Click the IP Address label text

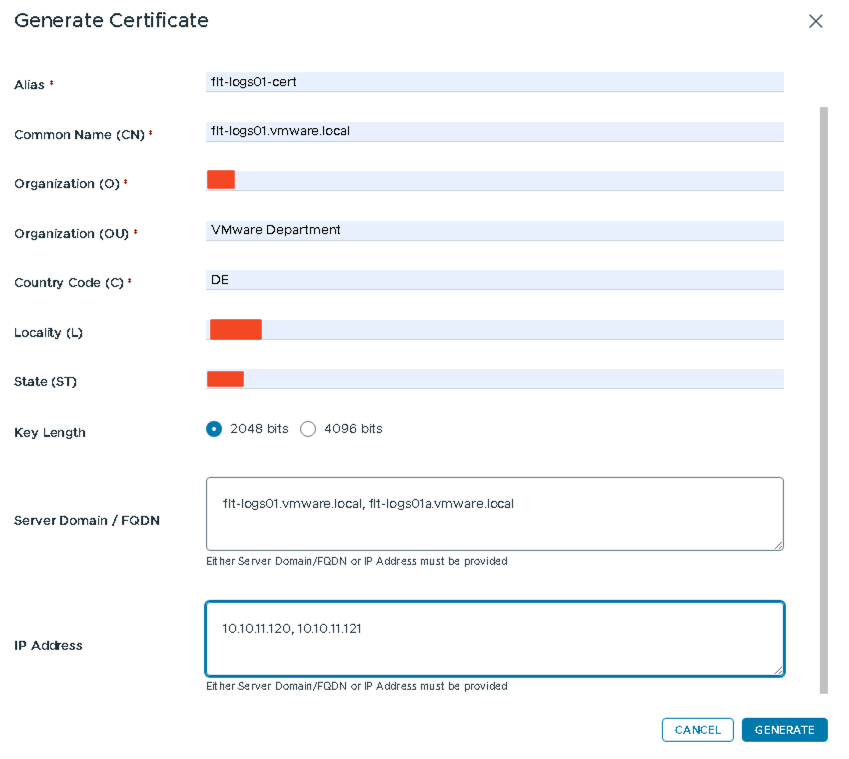pyautogui.click(x=48, y=646)
